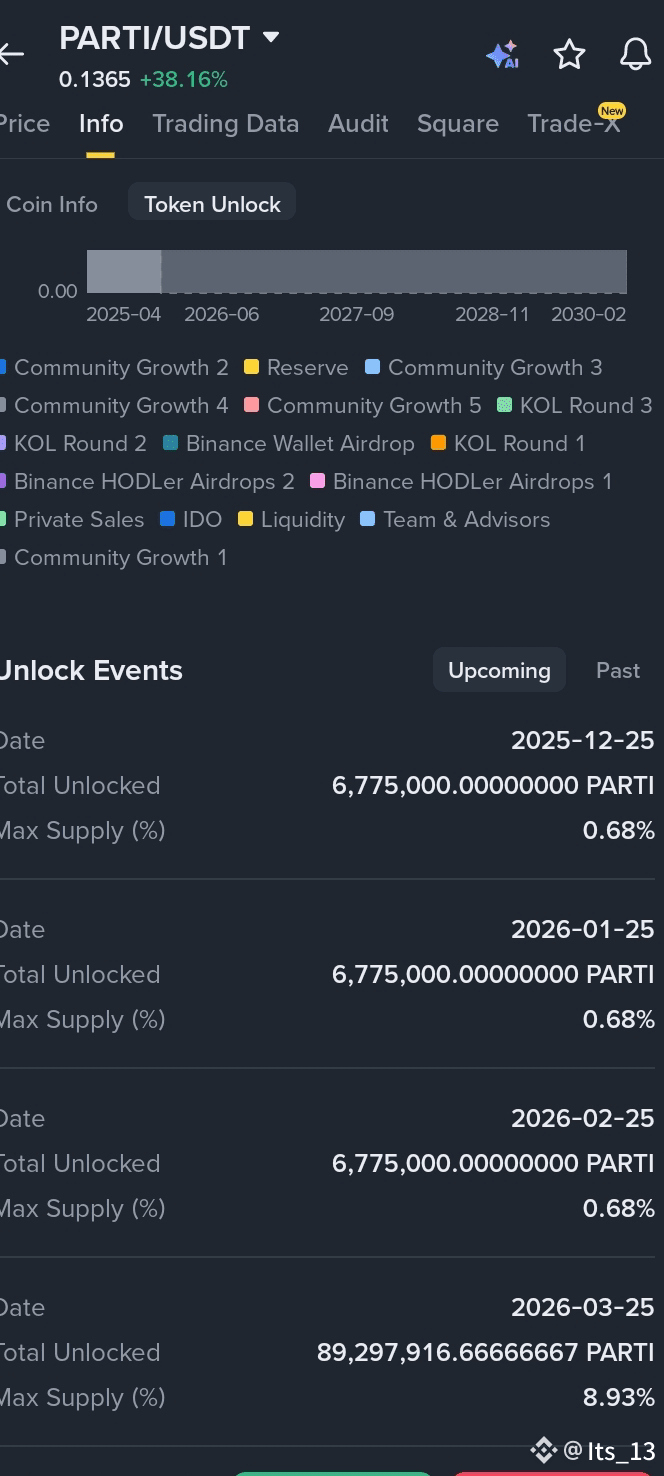Tap the back arrow icon
Screen dimensions: 664x1476
pos(11,54)
